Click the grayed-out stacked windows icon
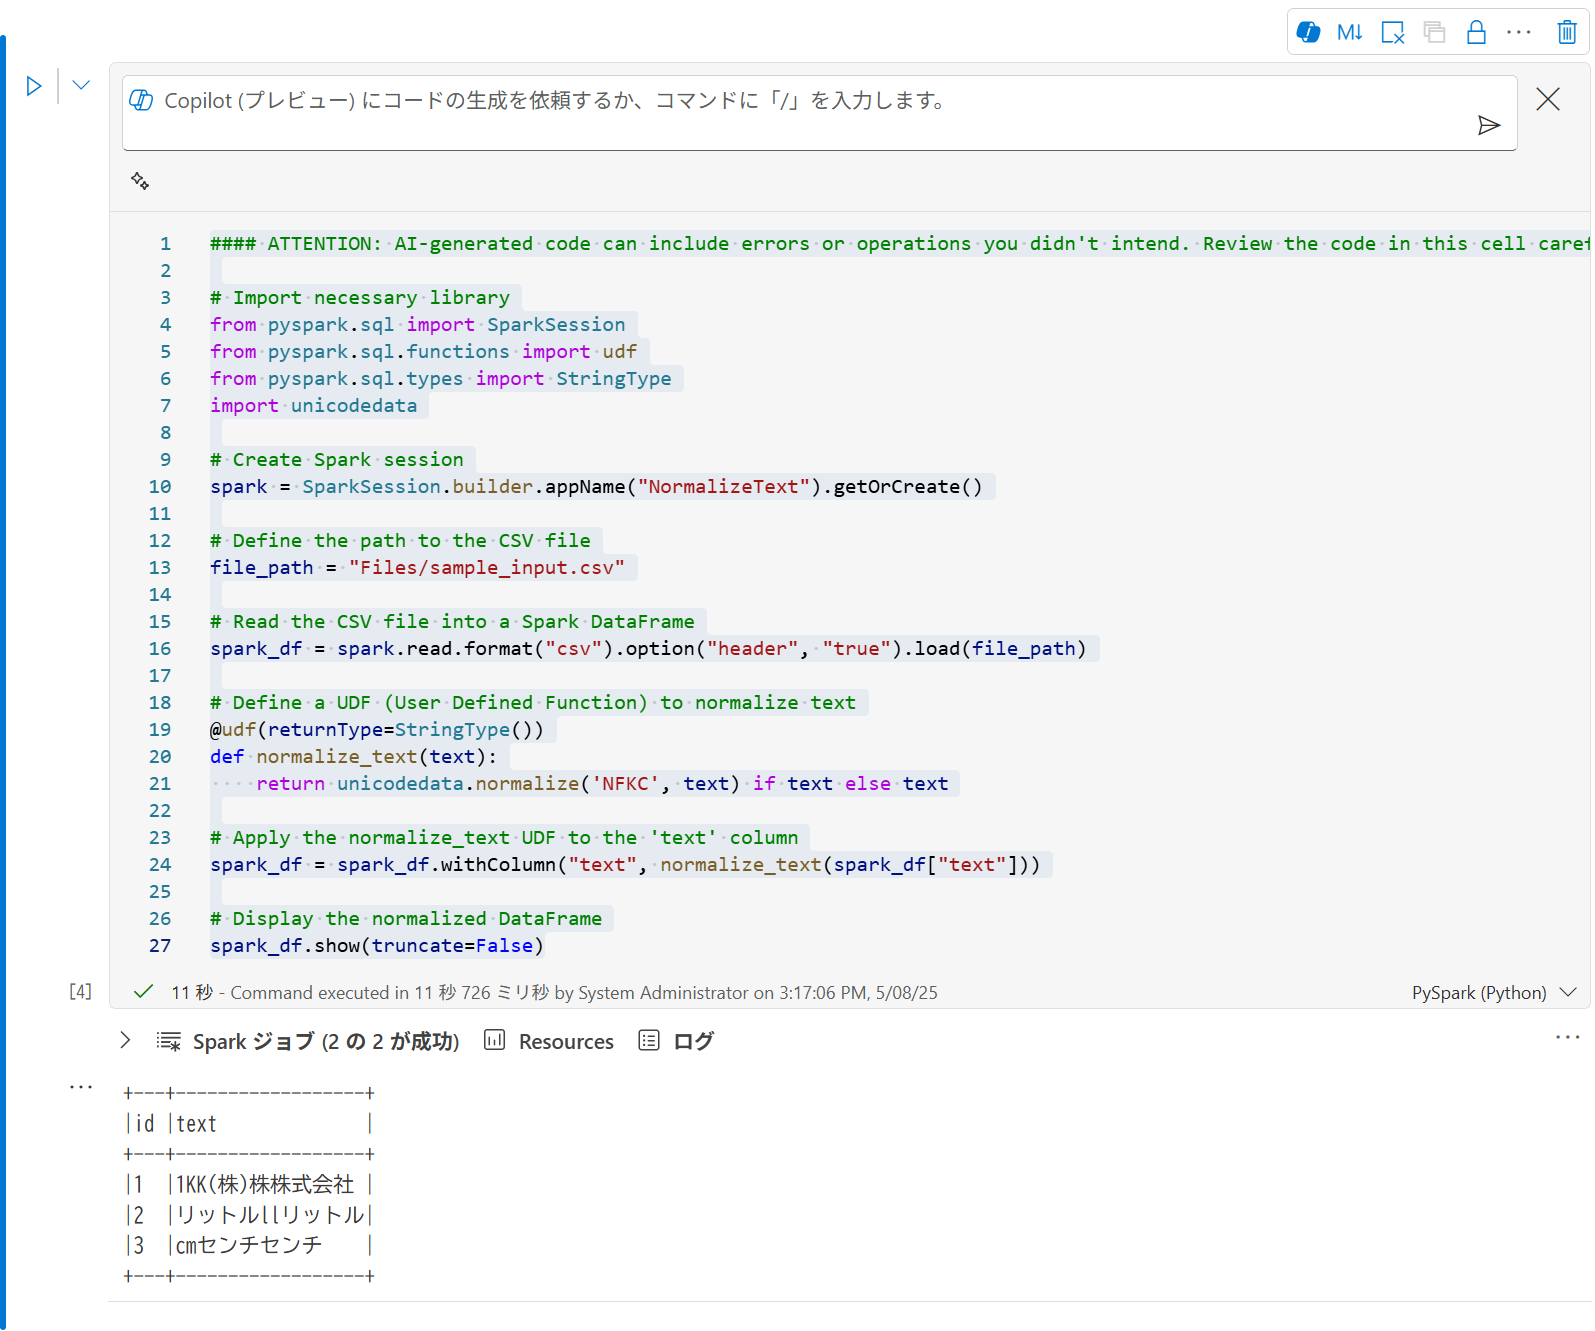The height and width of the screenshot is (1331, 1595). [1434, 32]
